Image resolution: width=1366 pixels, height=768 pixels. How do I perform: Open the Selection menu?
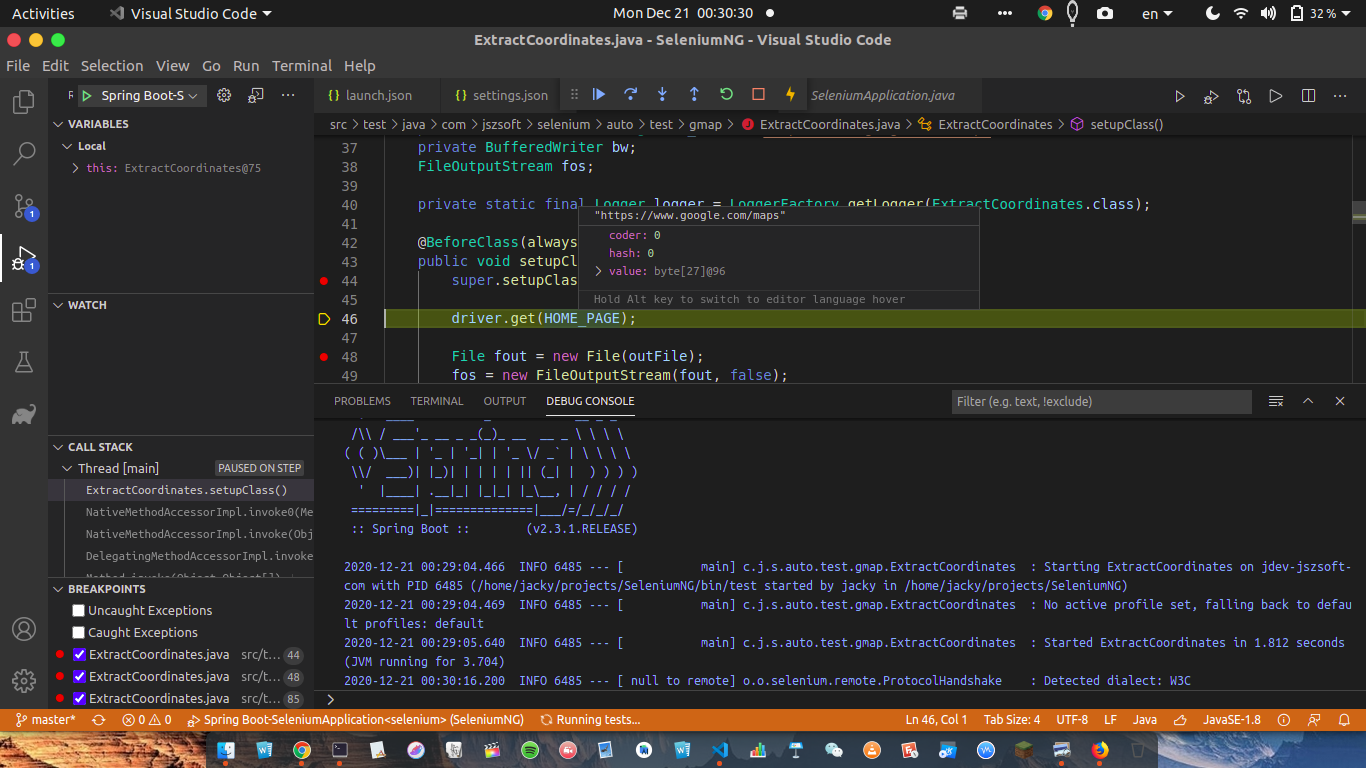pyautogui.click(x=112, y=66)
